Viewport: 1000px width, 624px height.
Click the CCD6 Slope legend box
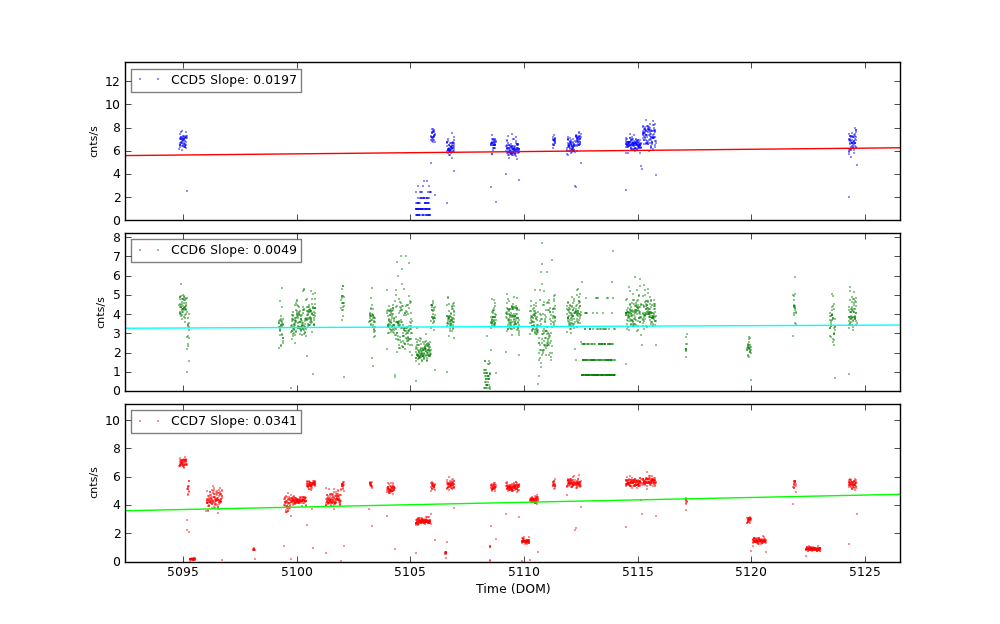click(215, 250)
